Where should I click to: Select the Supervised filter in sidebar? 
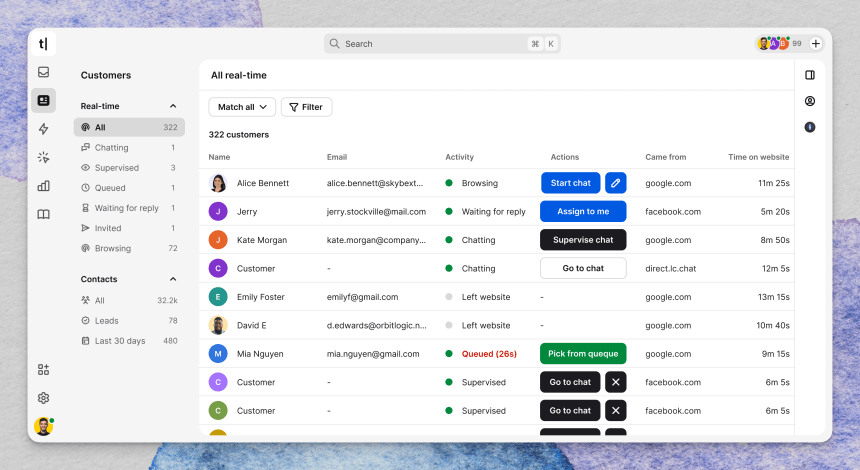(129, 168)
